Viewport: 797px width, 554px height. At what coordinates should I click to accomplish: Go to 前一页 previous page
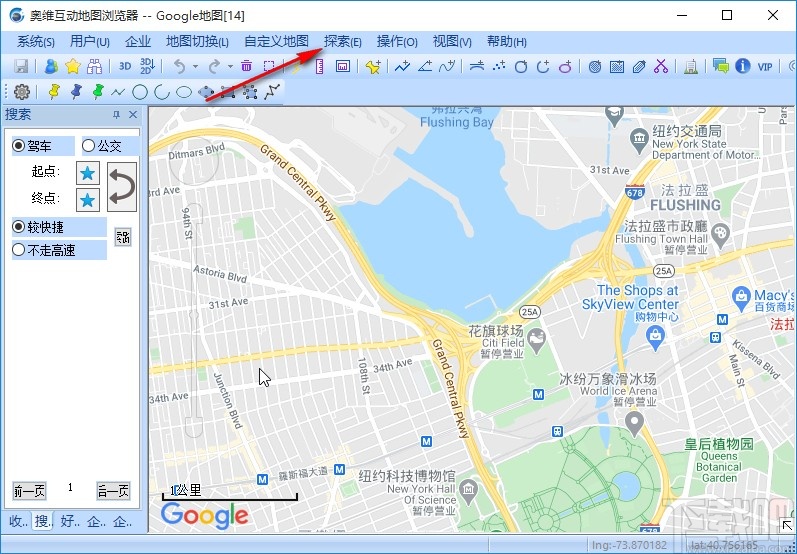tap(29, 491)
